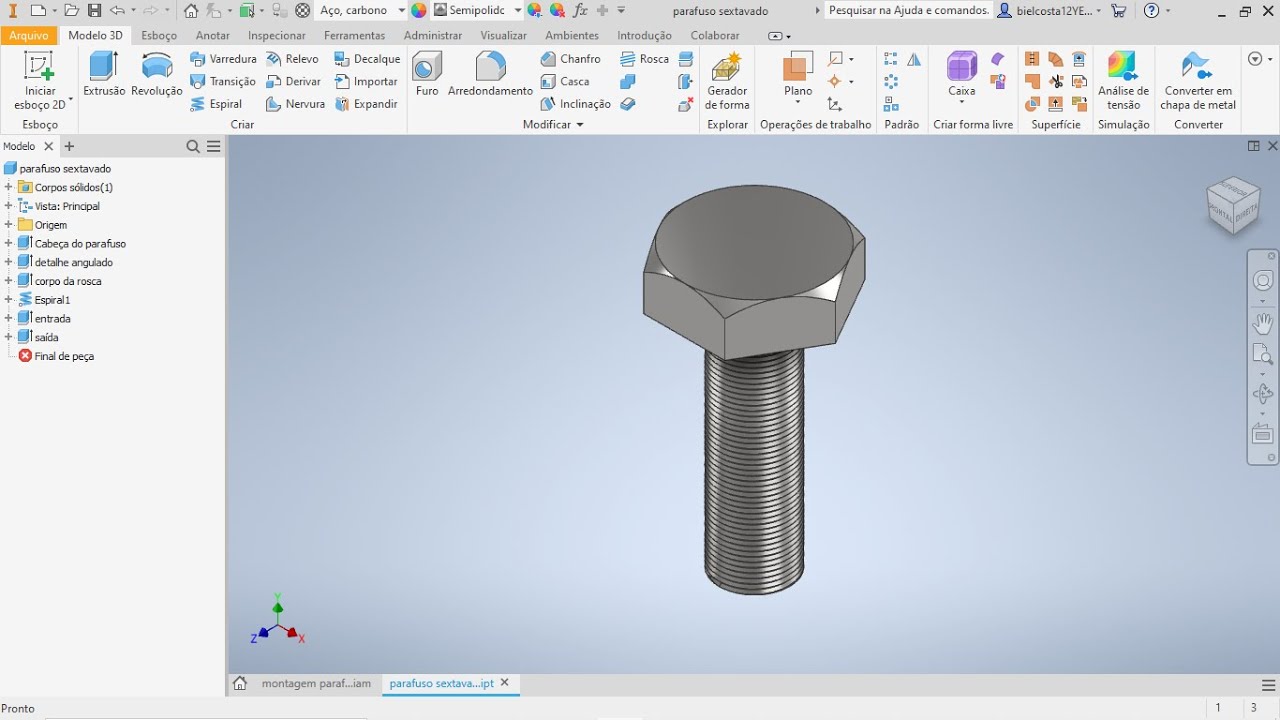The height and width of the screenshot is (720, 1280).
Task: Apply the Chanfro chamfer tool
Action: pyautogui.click(x=571, y=59)
